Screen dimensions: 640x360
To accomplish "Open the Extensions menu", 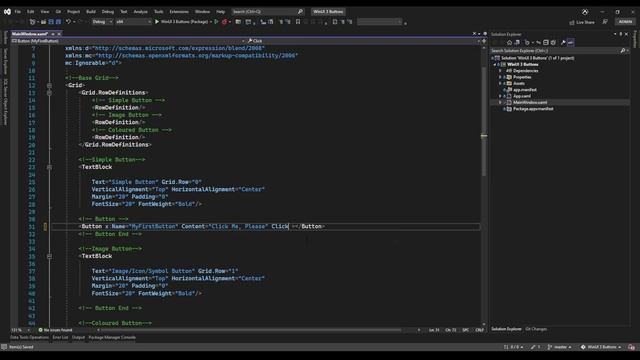I will (x=179, y=11).
